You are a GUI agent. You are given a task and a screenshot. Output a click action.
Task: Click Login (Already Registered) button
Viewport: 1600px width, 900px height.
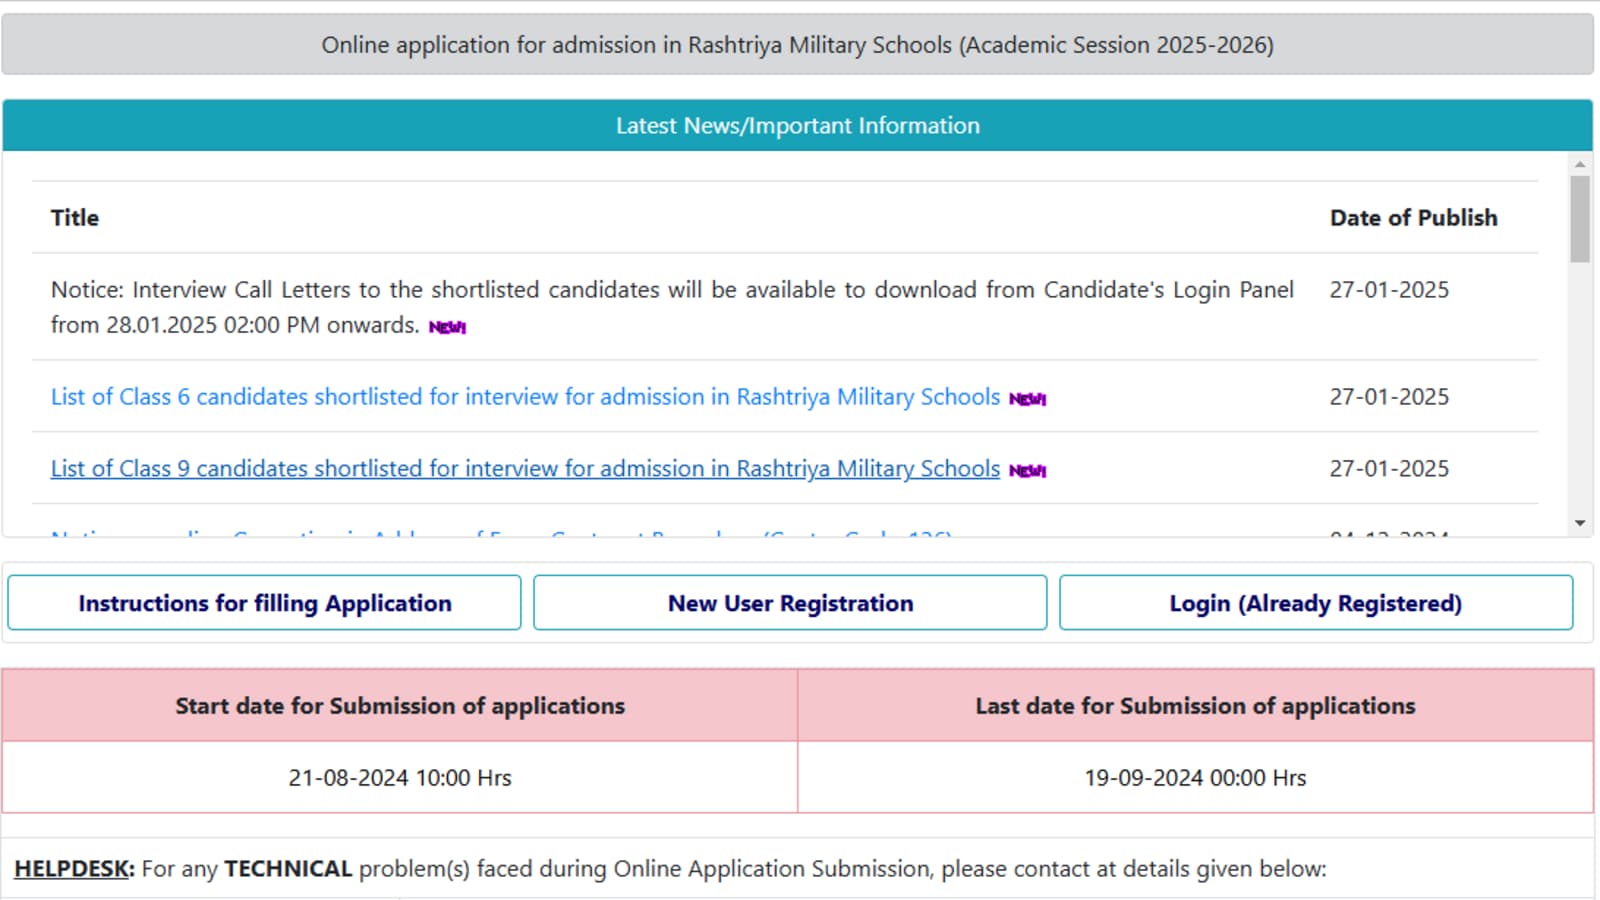(1316, 603)
